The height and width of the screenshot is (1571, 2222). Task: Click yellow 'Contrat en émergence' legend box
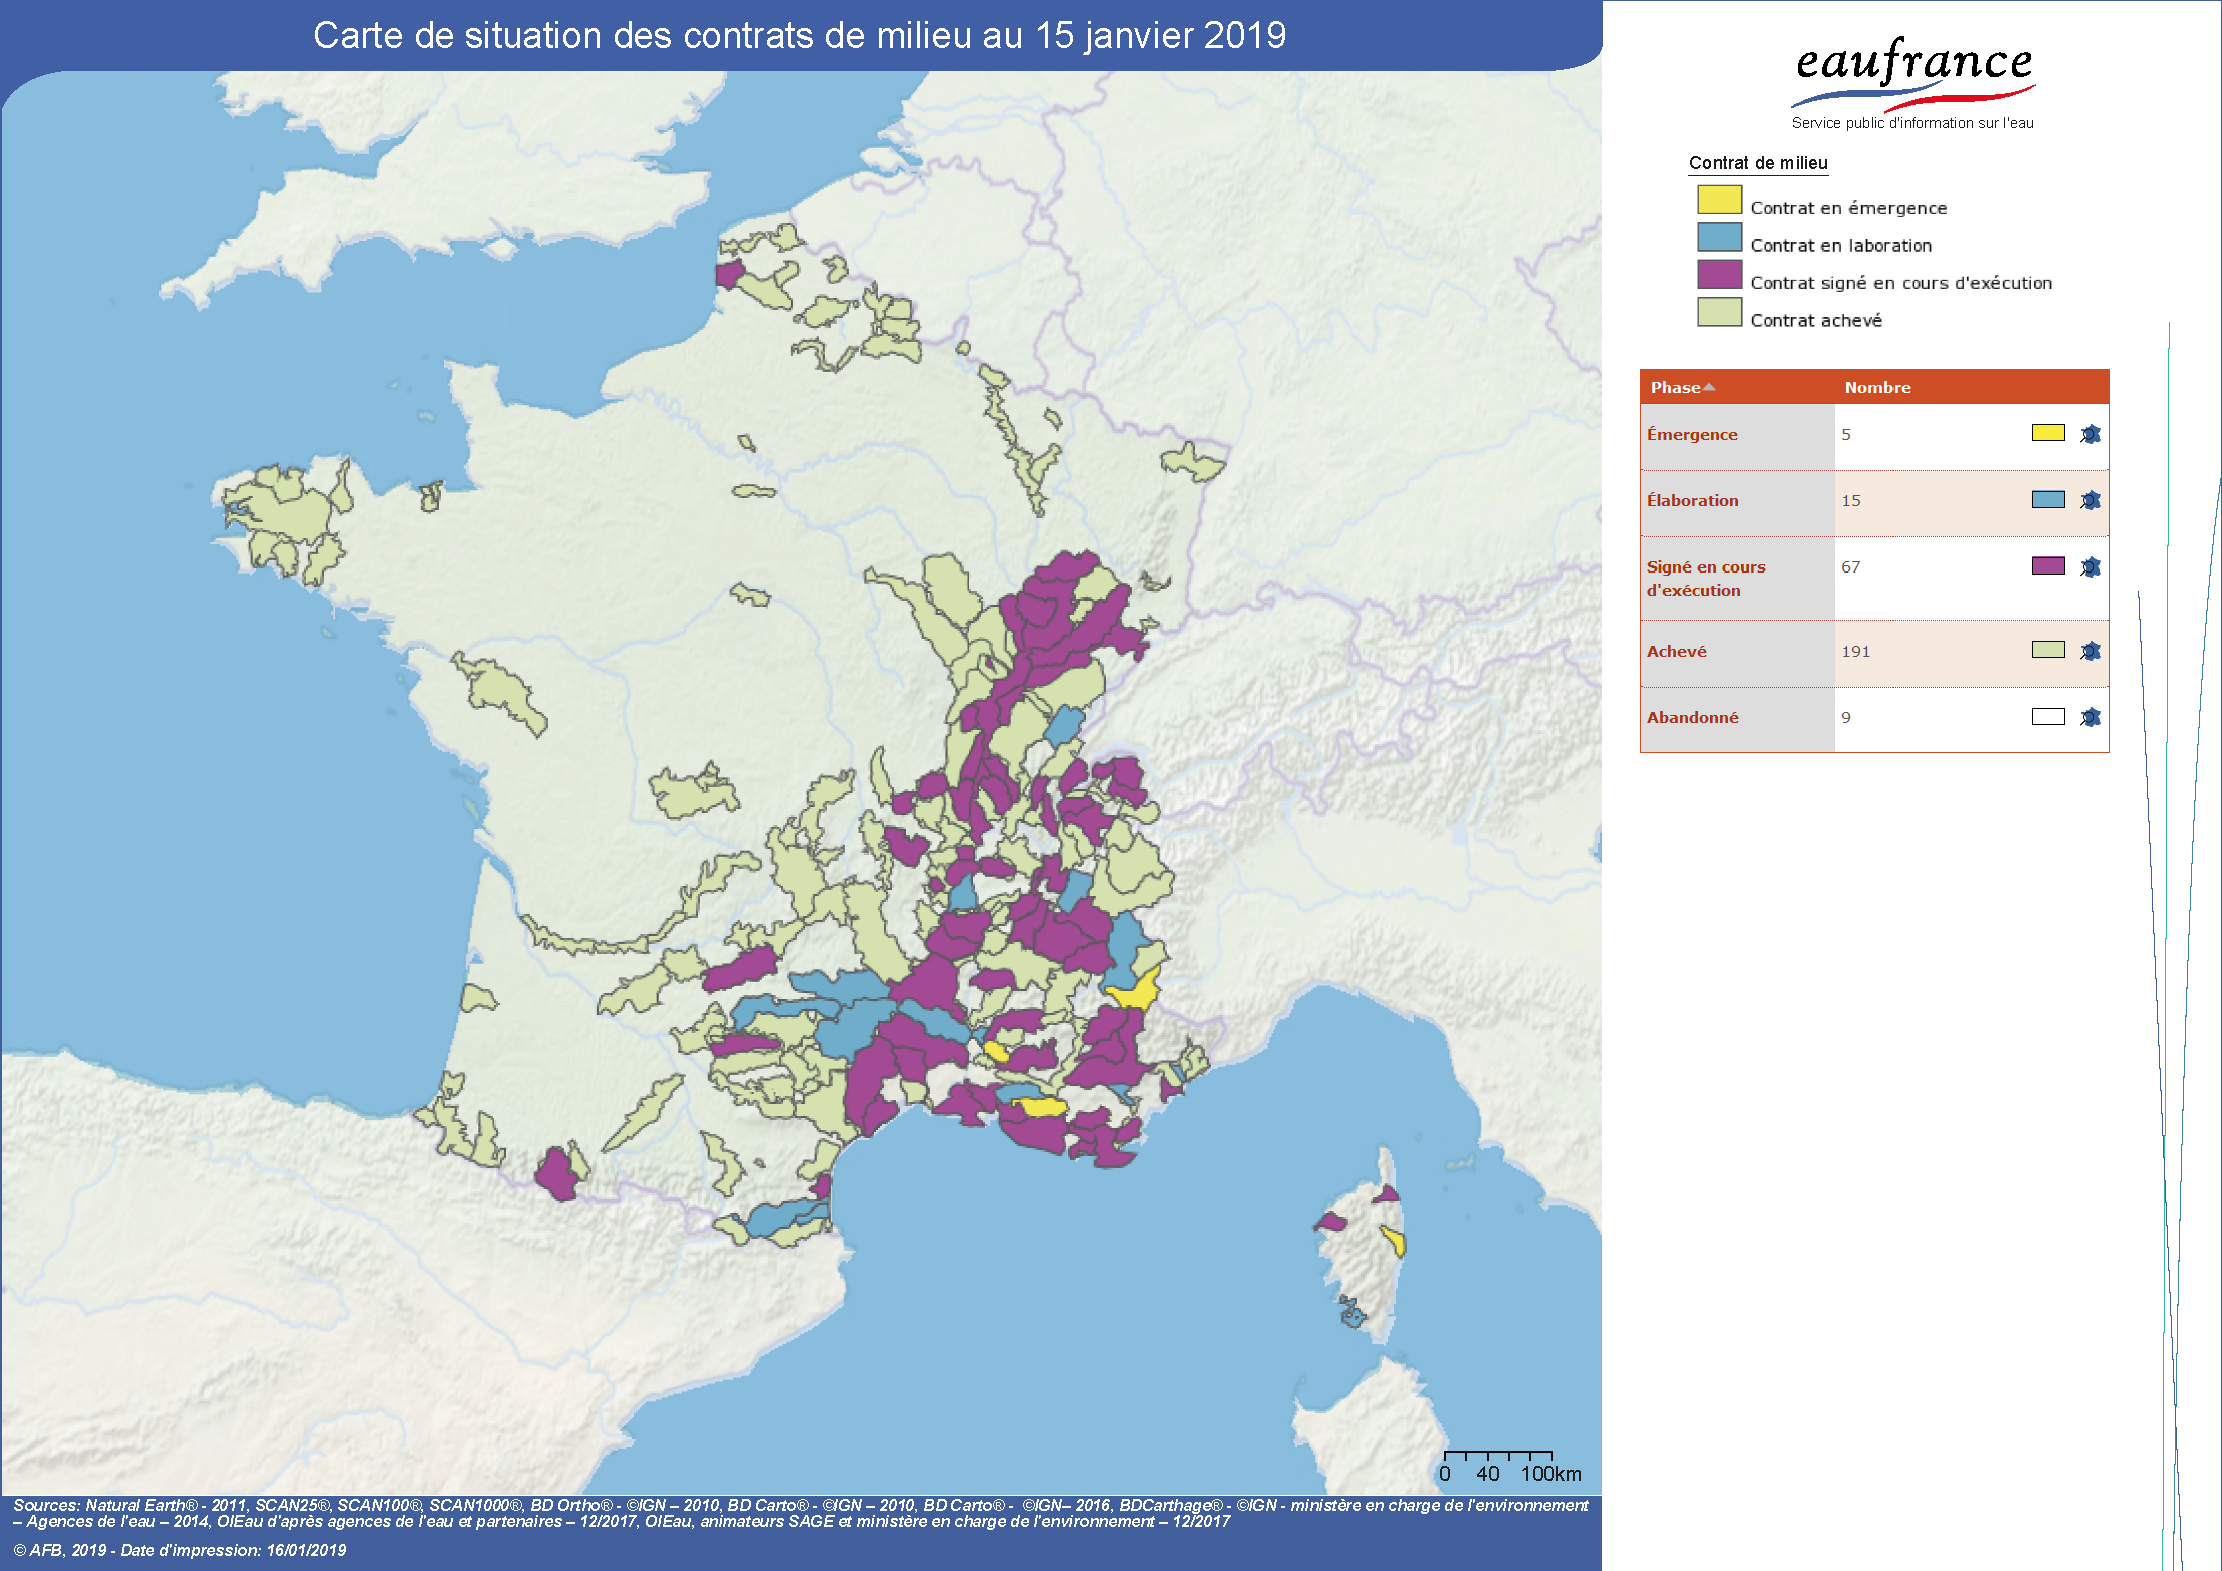pos(1719,200)
